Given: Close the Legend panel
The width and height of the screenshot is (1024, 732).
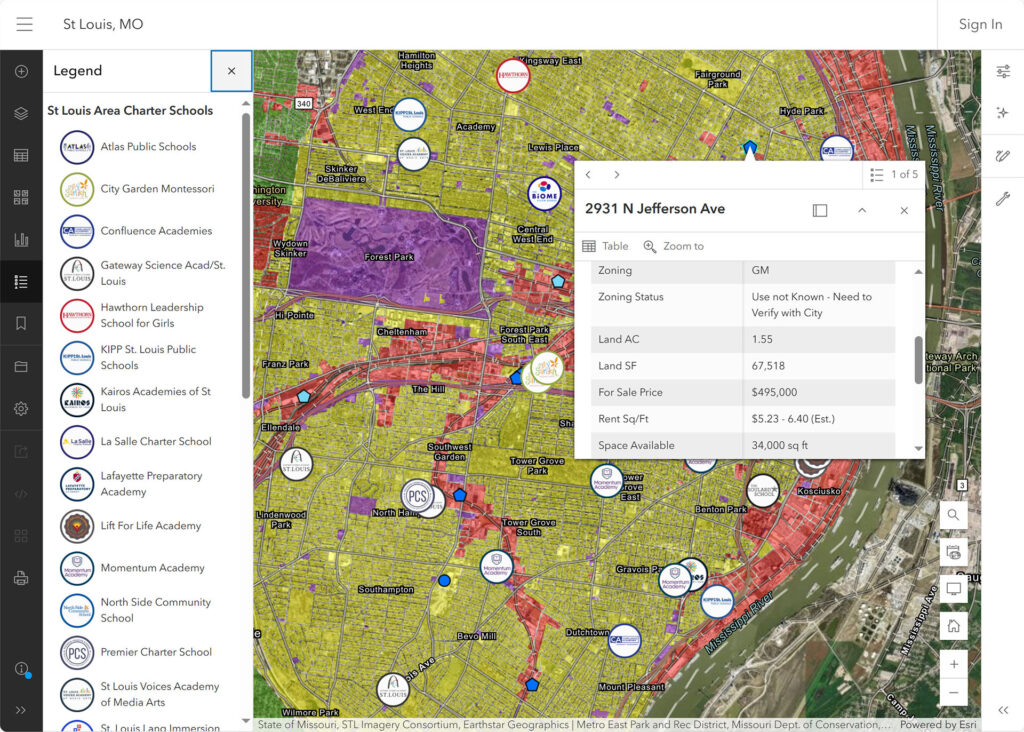Looking at the screenshot, I should coord(231,71).
